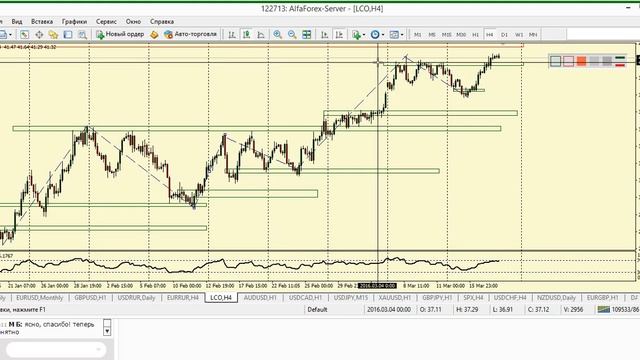Image resolution: width=640 pixels, height=360 pixels.
Task: Switch to USDJPY,M15 chart tab
Action: click(351, 298)
